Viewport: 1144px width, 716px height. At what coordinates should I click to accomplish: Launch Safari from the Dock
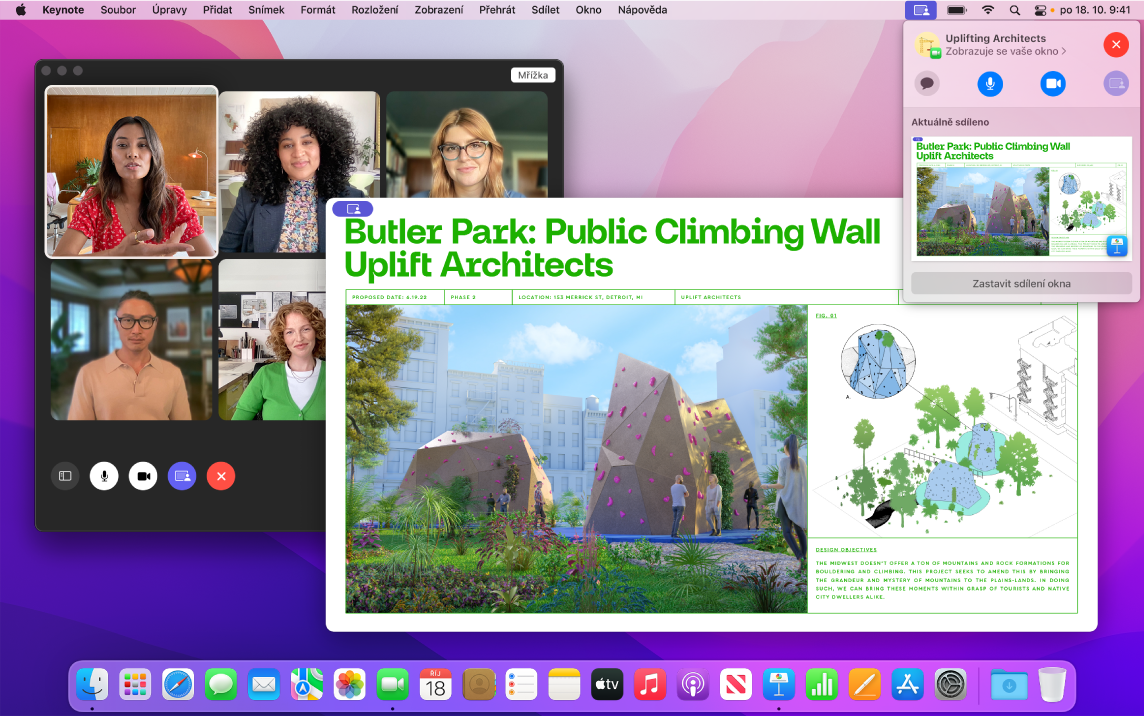point(178,685)
